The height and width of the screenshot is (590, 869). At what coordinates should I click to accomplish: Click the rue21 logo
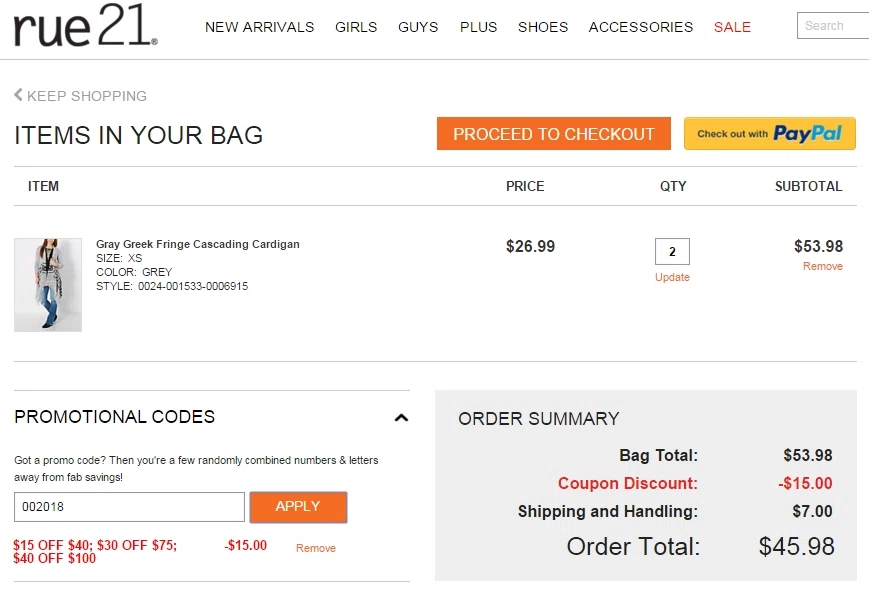85,25
